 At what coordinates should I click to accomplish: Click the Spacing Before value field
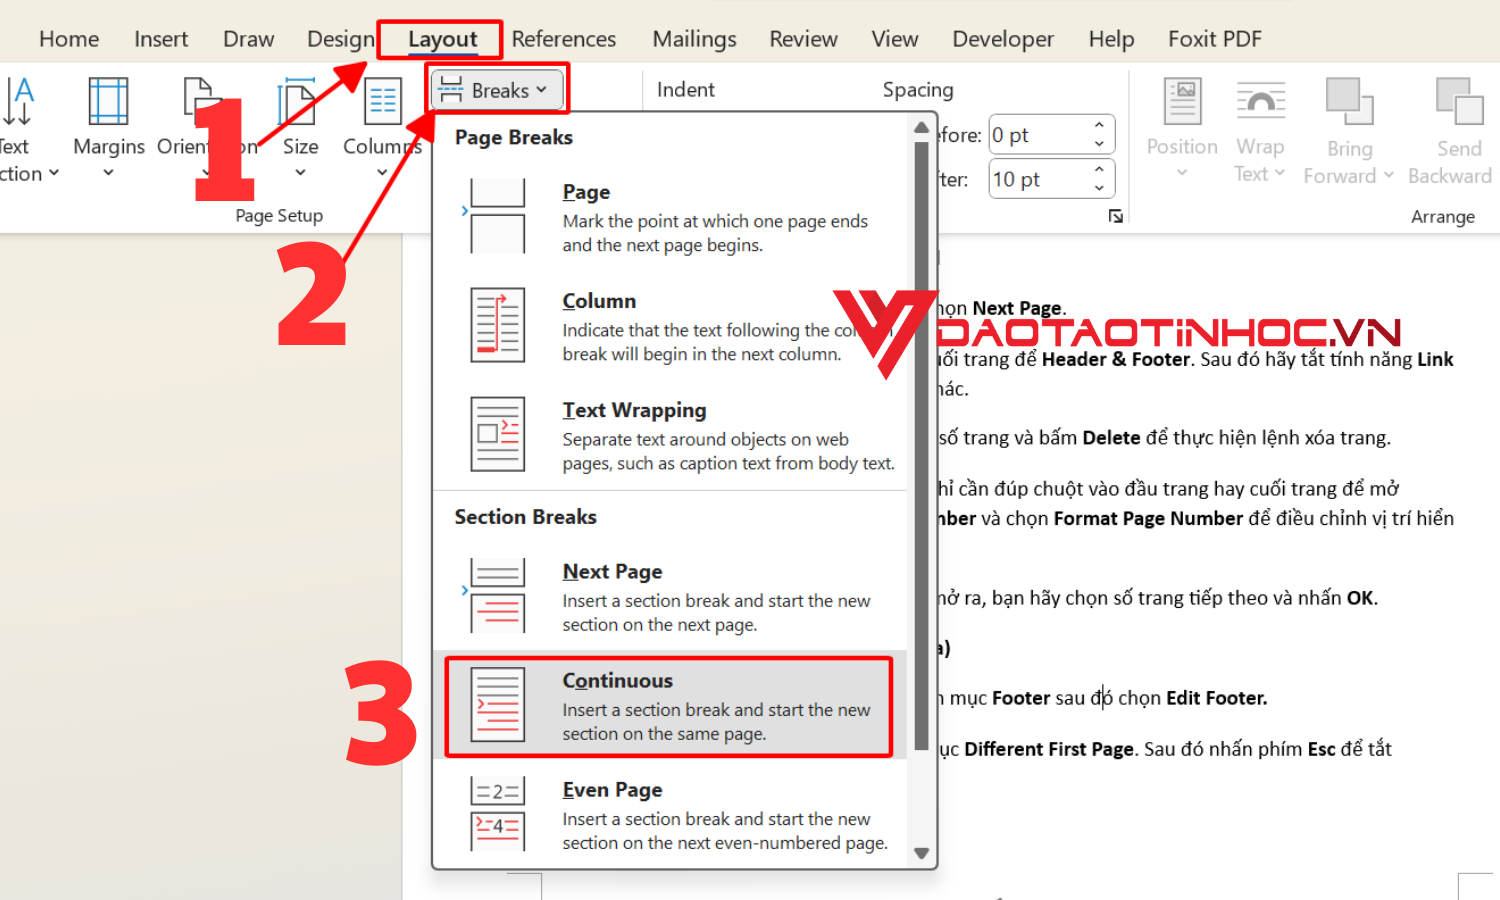click(1038, 135)
